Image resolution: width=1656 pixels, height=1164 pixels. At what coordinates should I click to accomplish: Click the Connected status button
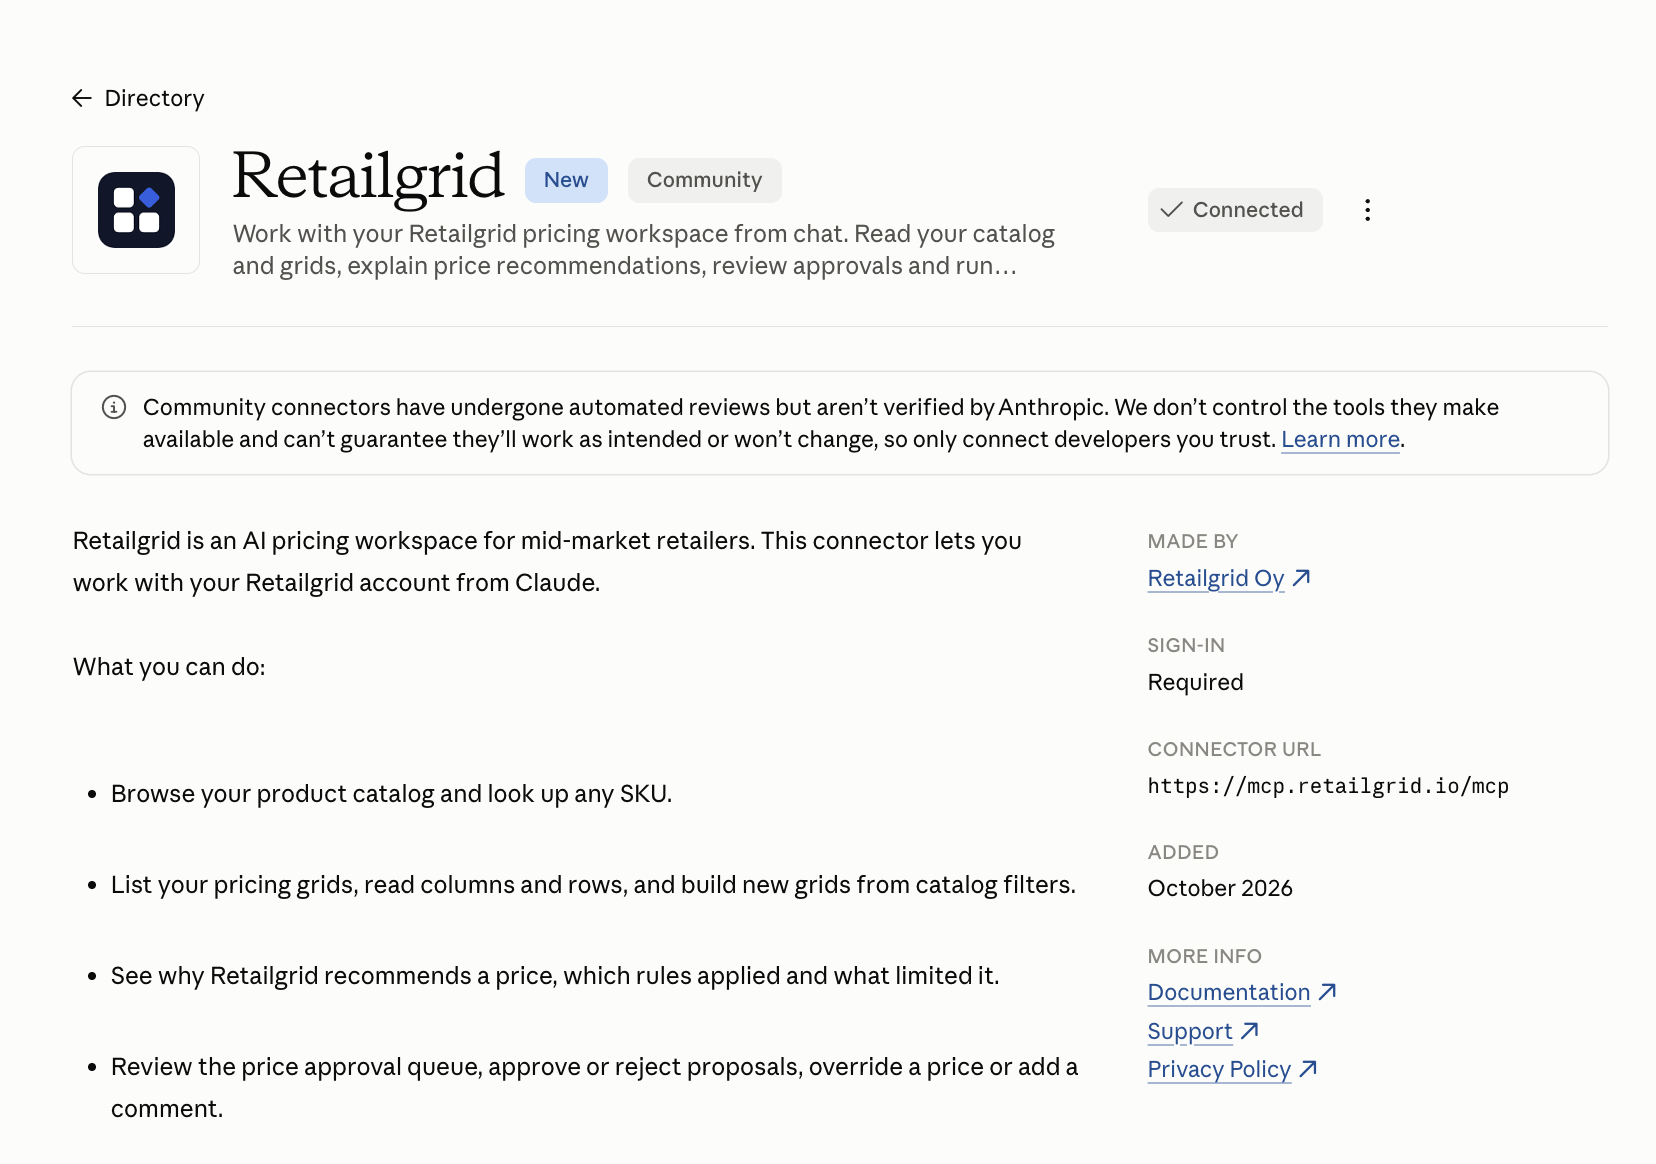tap(1235, 210)
